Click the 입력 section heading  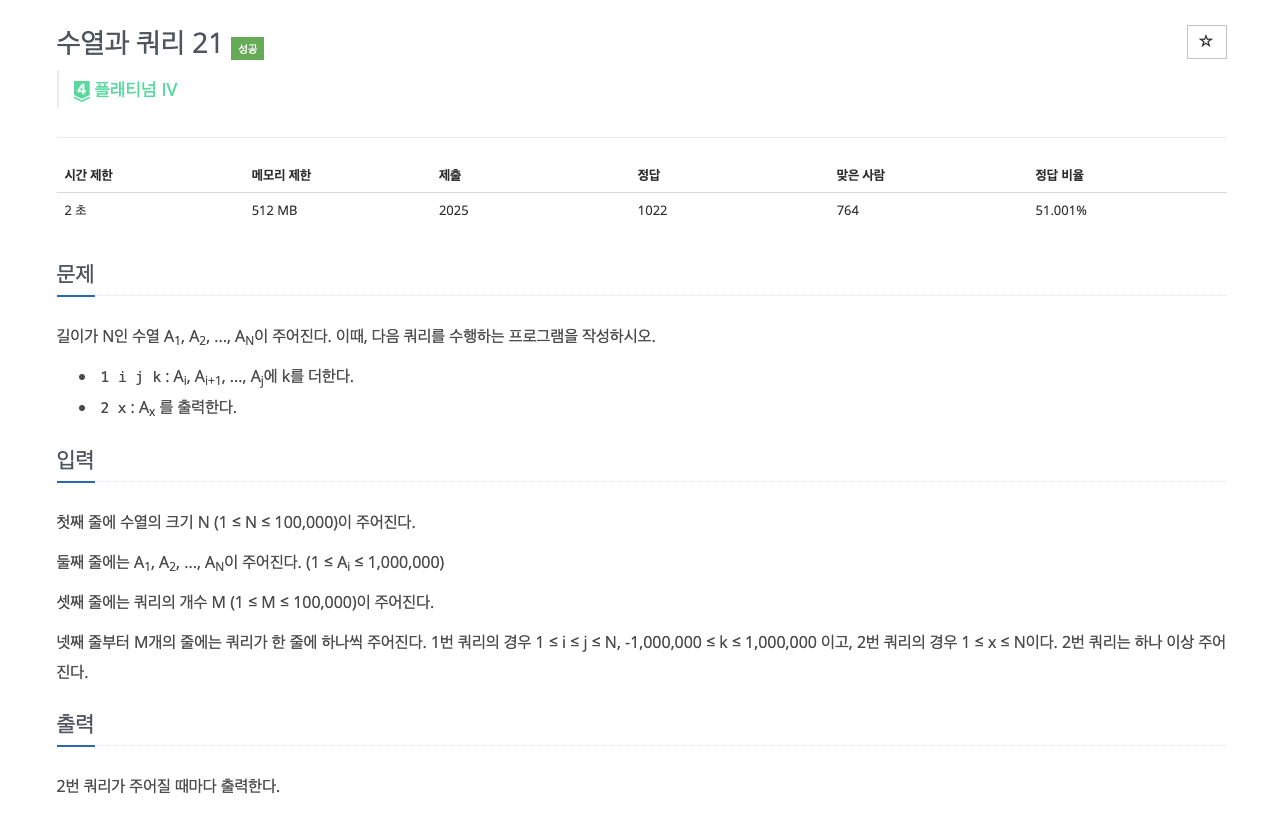click(75, 461)
